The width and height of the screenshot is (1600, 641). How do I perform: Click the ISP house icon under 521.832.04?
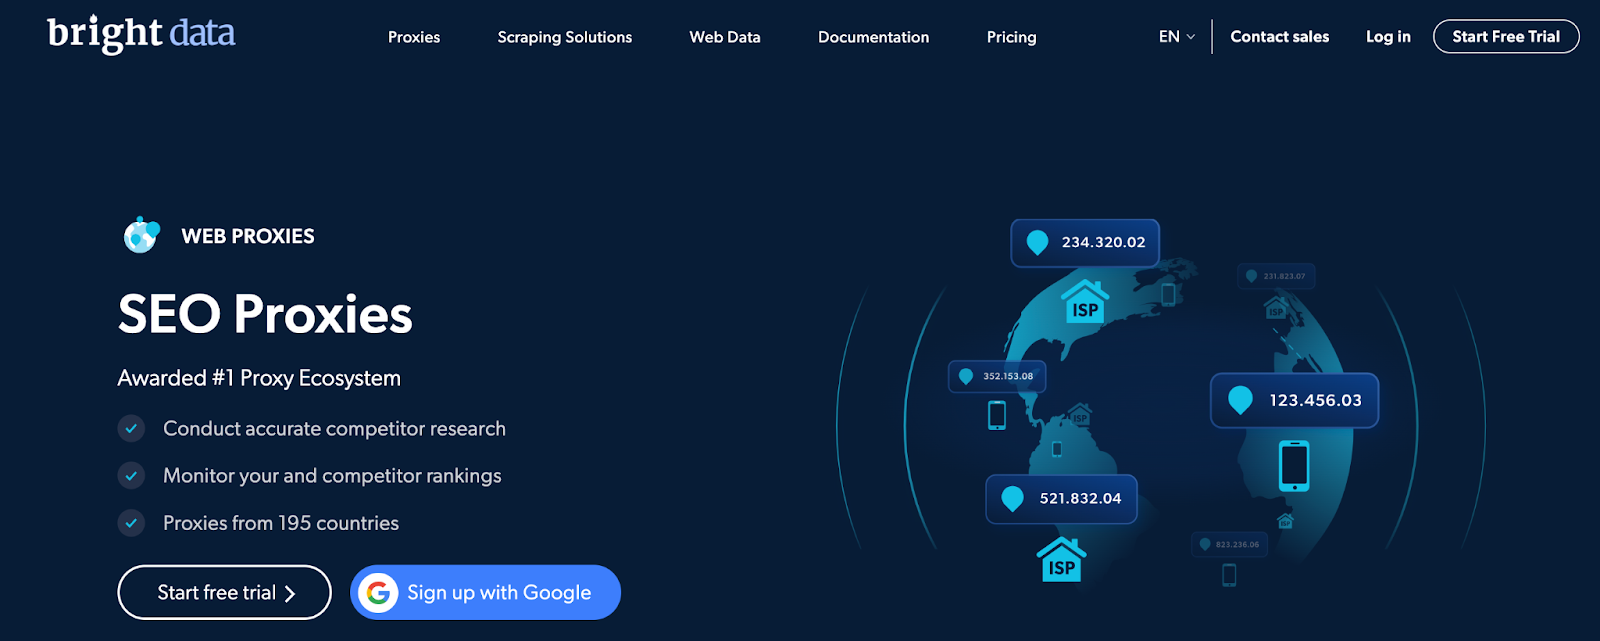coord(1062,560)
